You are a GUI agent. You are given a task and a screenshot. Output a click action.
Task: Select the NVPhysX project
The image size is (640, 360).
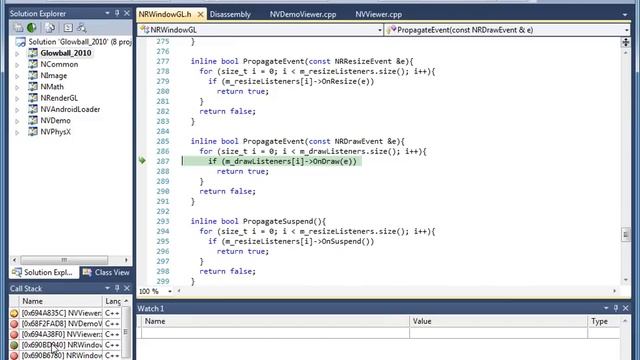pyautogui.click(x=56, y=132)
